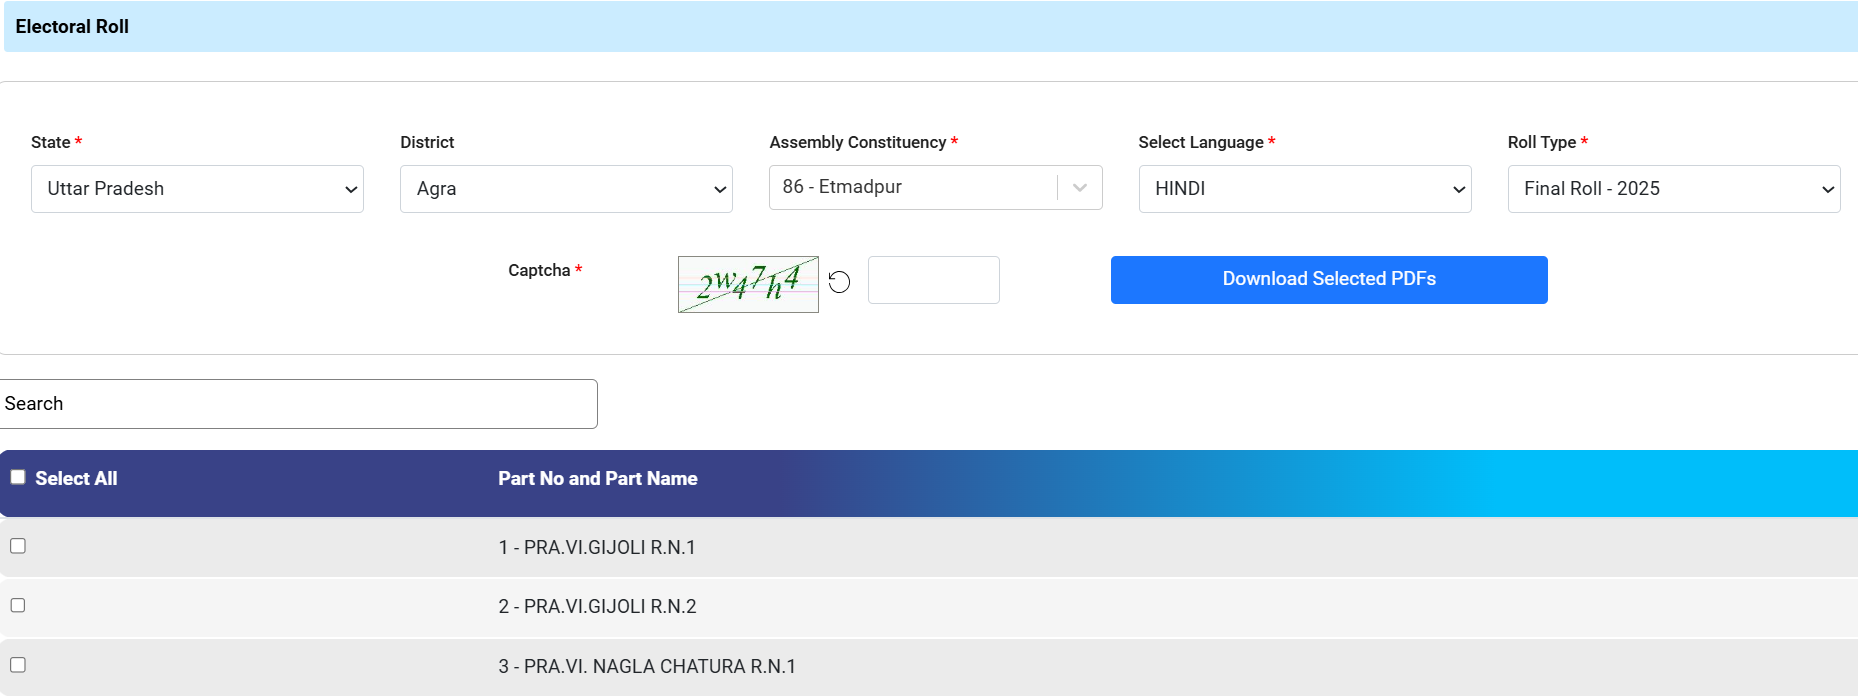The image size is (1858, 697).
Task: Change the language from HINDI dropdown
Action: [x=1304, y=189]
